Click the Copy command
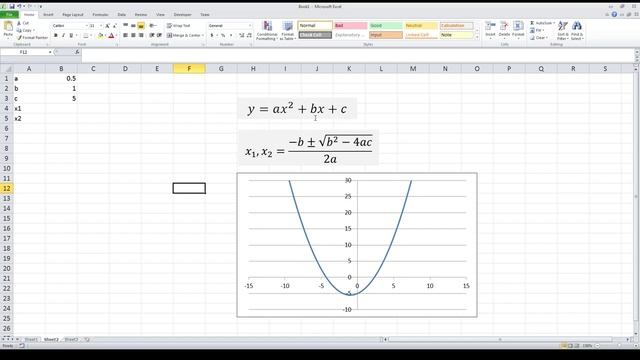 (x=25, y=31)
